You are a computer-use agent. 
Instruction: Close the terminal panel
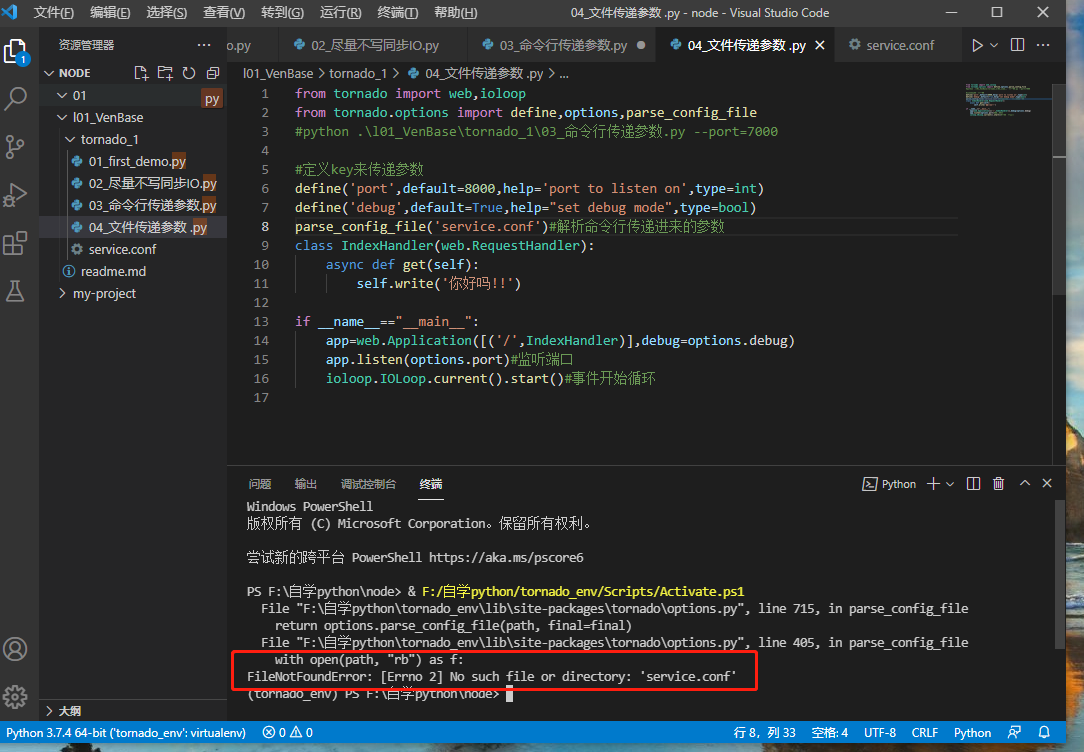pos(1047,484)
